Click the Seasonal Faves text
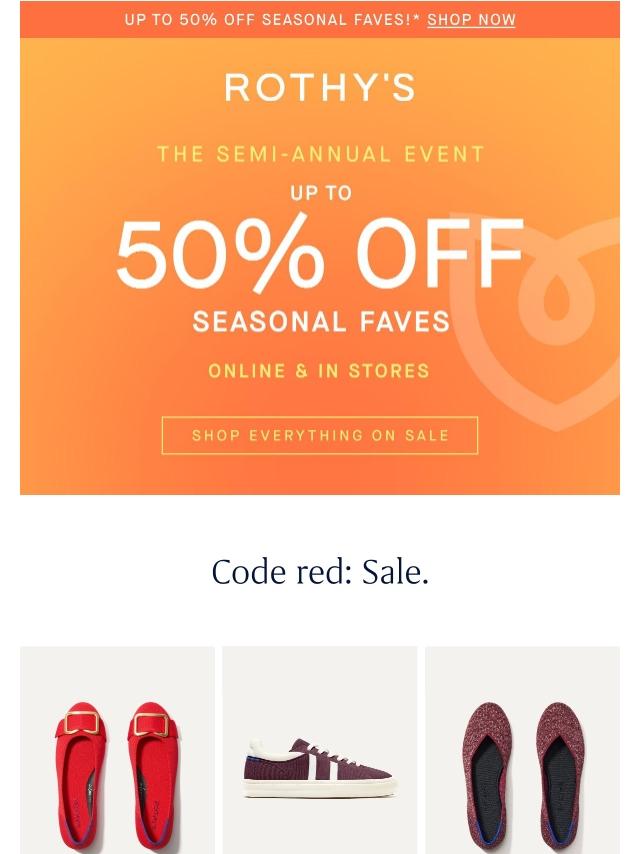This screenshot has width=640, height=854. point(321,321)
